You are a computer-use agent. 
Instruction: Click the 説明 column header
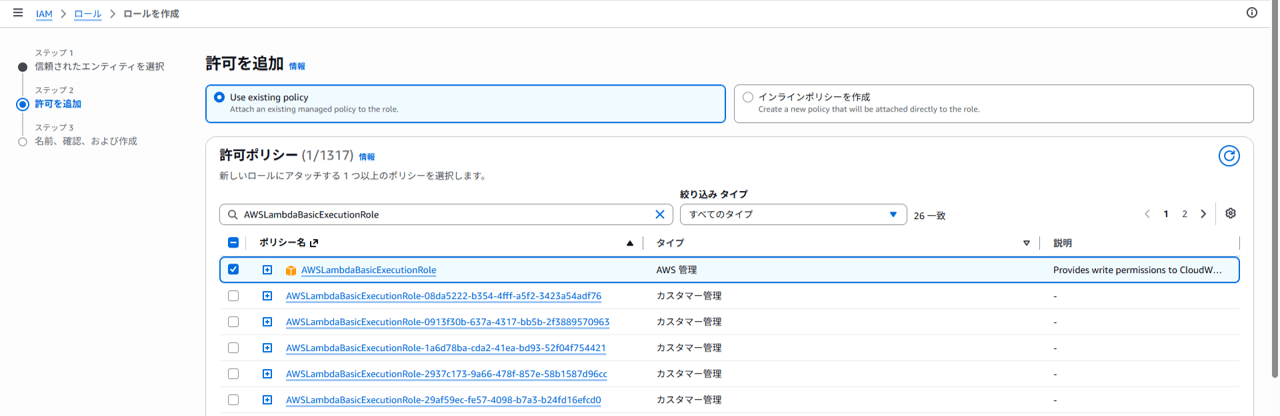1062,243
